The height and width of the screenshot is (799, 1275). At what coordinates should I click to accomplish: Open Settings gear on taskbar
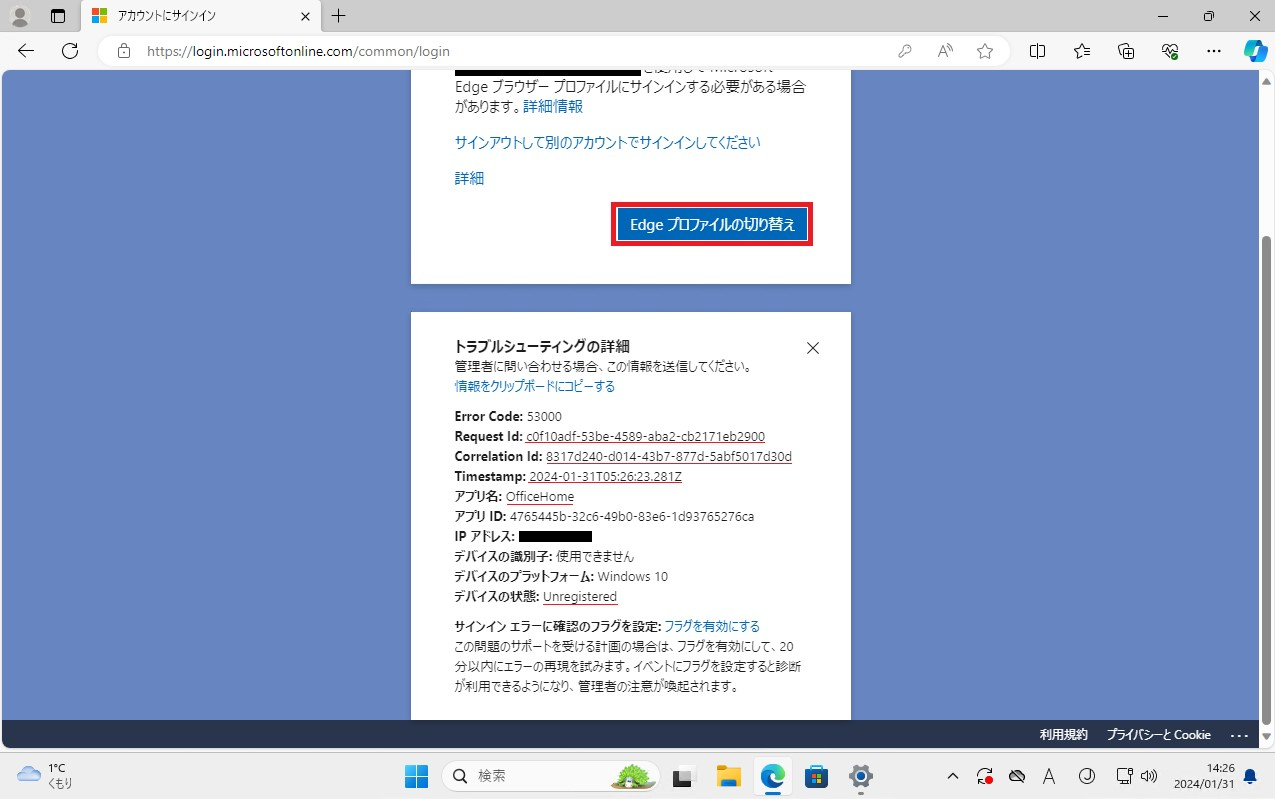(860, 776)
